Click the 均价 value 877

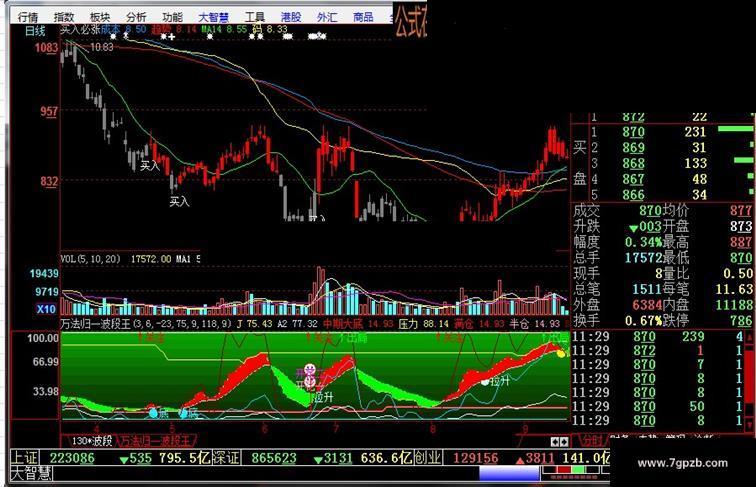pyautogui.click(x=741, y=211)
